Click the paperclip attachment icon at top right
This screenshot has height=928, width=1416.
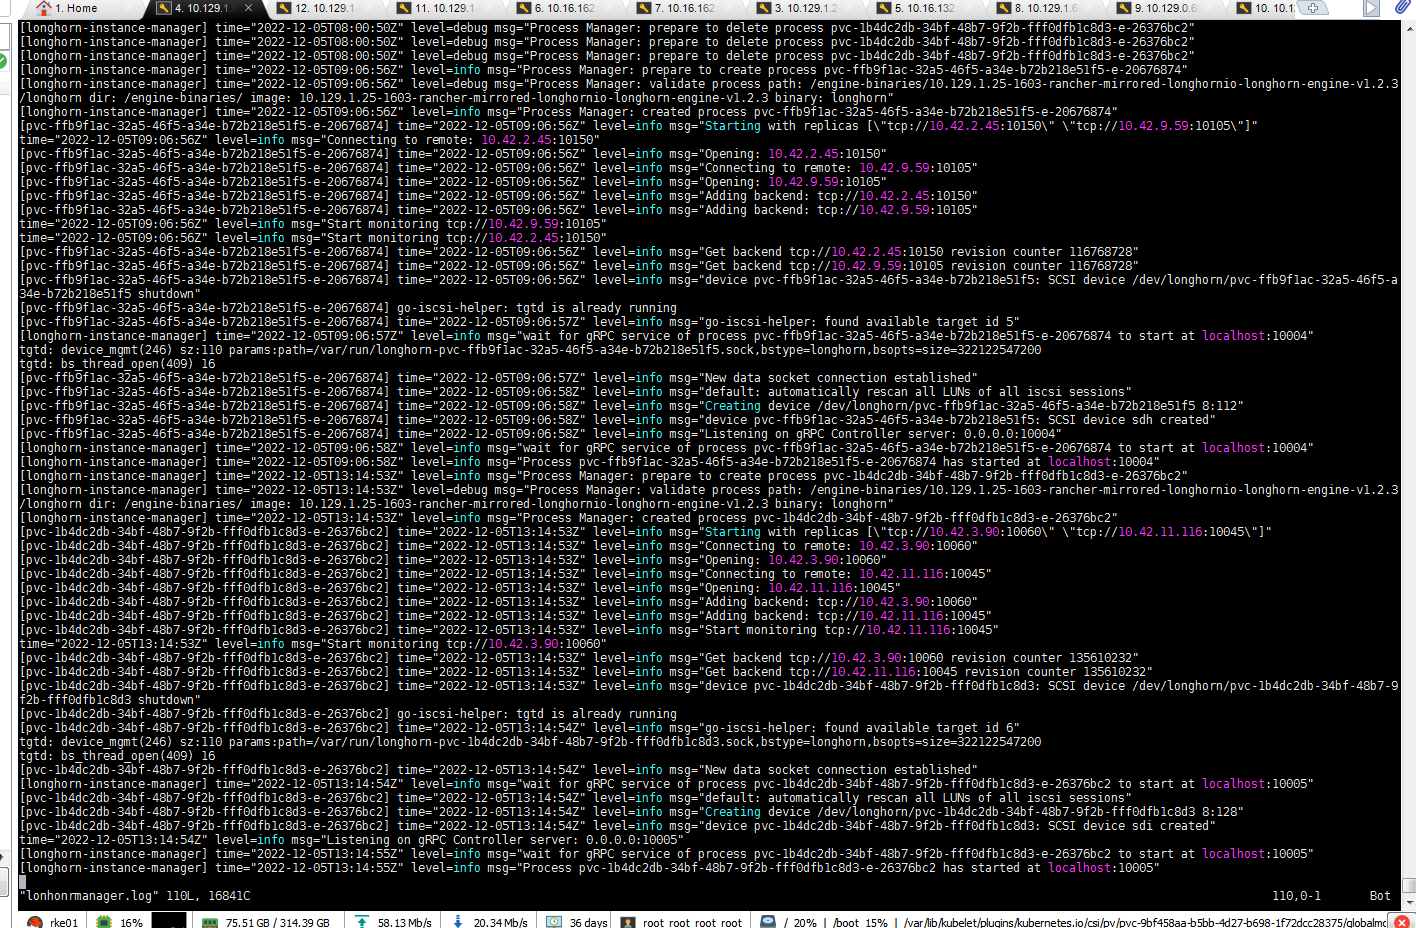(1403, 8)
